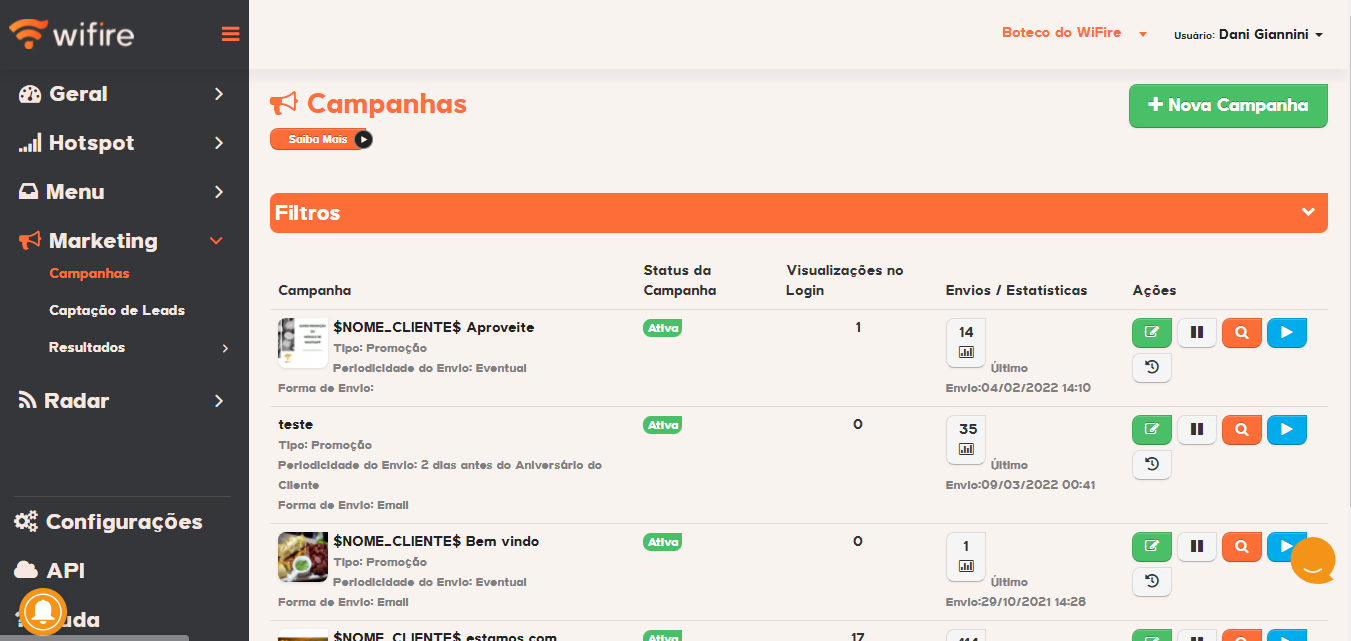The width and height of the screenshot is (1351, 641).
Task: View history of teste campaign
Action: tap(1152, 465)
